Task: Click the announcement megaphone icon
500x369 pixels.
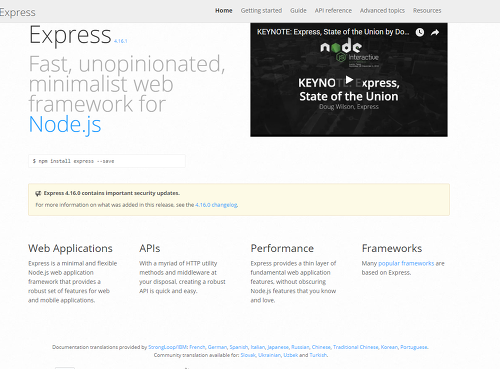Action: (x=38, y=193)
